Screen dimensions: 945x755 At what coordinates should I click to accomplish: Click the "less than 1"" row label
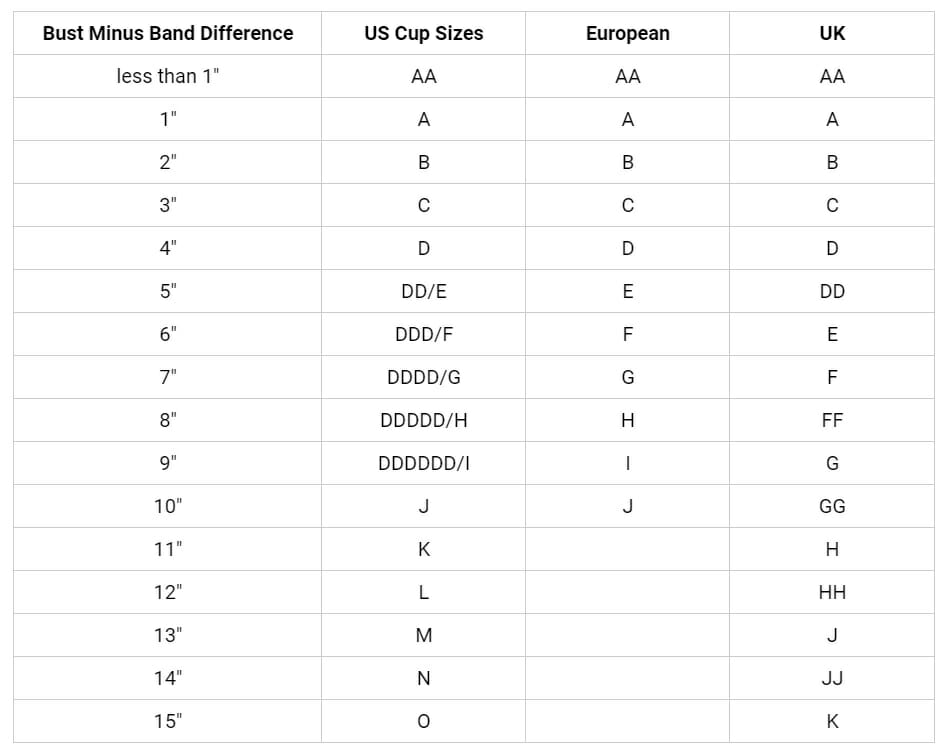pyautogui.click(x=168, y=76)
